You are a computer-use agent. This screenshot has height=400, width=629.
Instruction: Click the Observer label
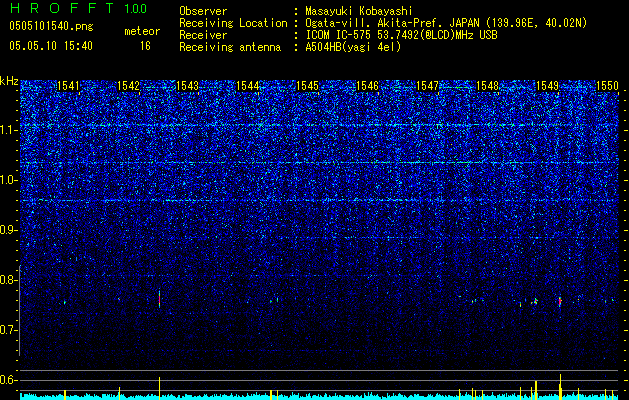(203, 11)
